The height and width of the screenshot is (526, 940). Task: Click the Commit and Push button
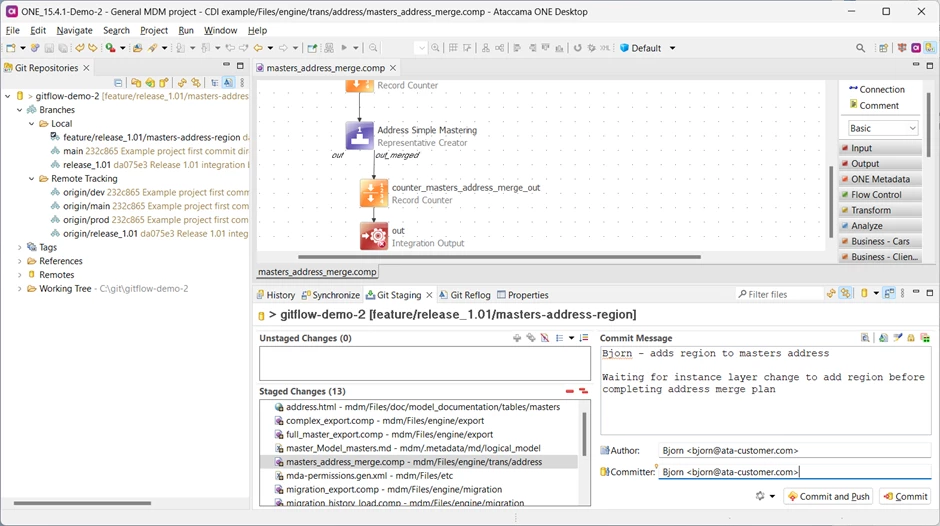tap(828, 497)
